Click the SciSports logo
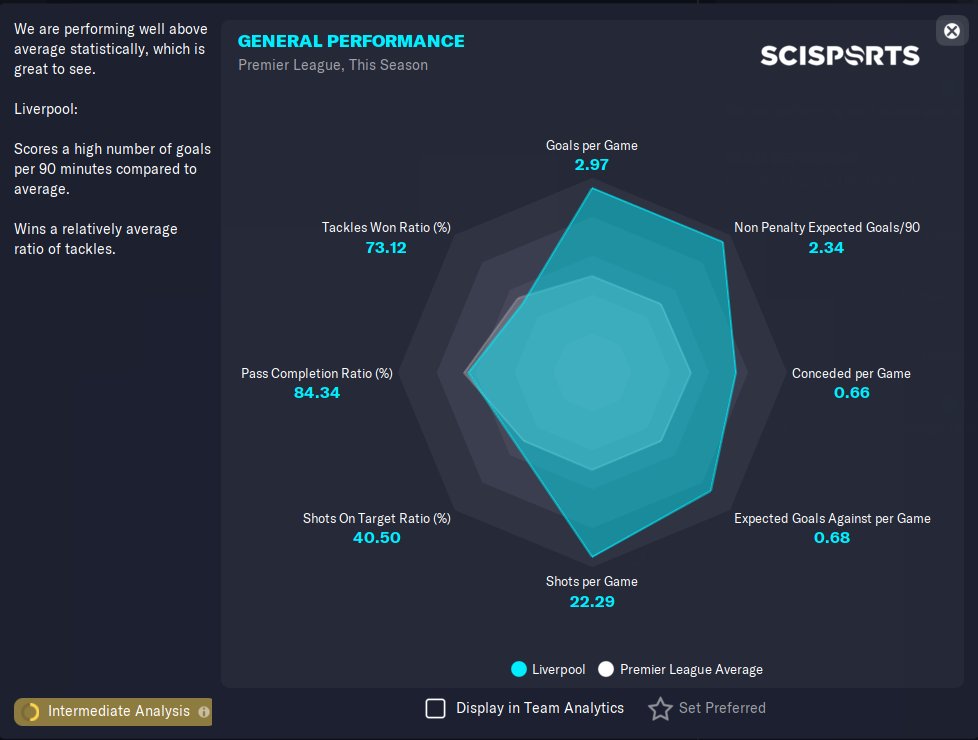 point(839,55)
